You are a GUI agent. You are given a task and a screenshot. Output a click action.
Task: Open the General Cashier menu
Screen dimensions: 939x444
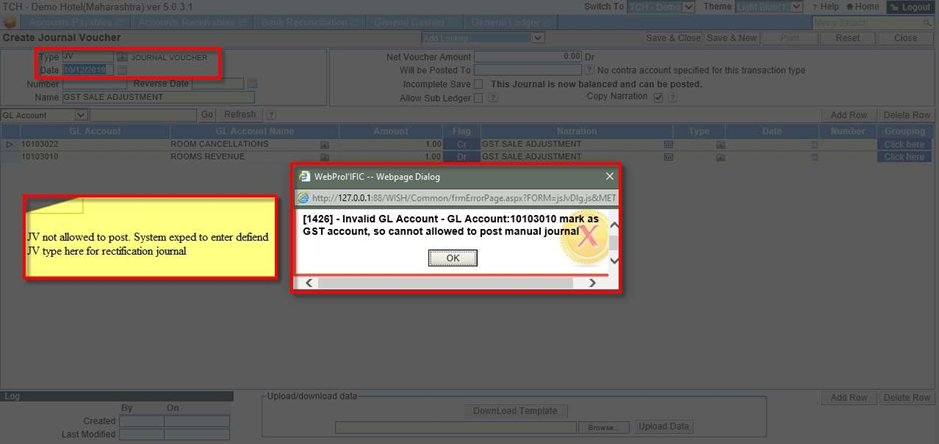[x=415, y=22]
